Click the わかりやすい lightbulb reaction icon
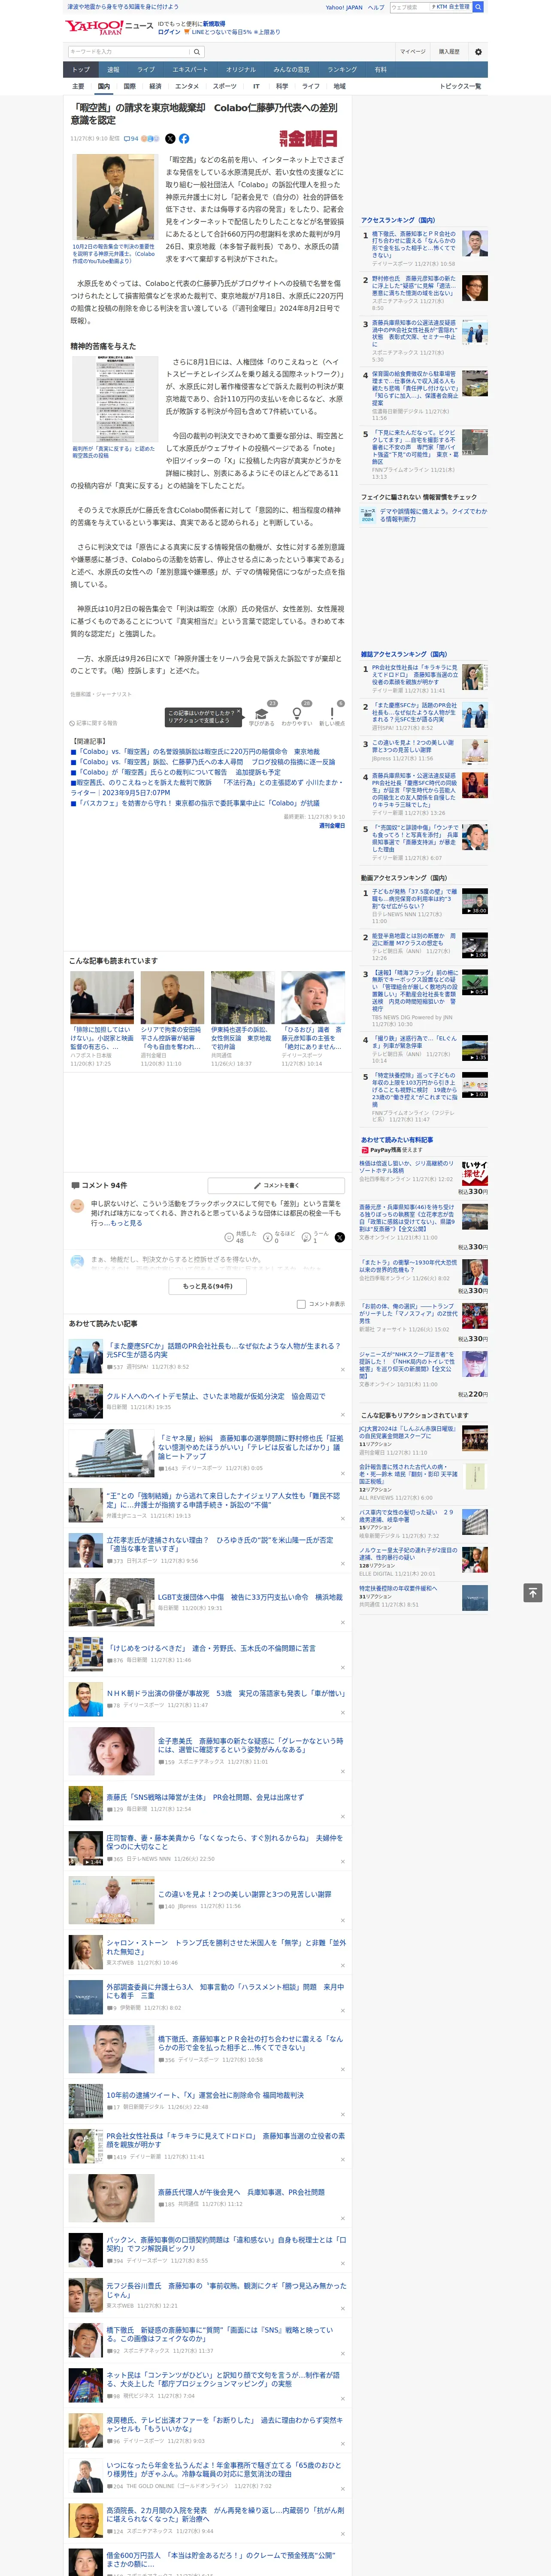Viewport: 551px width, 2576px height. click(297, 713)
